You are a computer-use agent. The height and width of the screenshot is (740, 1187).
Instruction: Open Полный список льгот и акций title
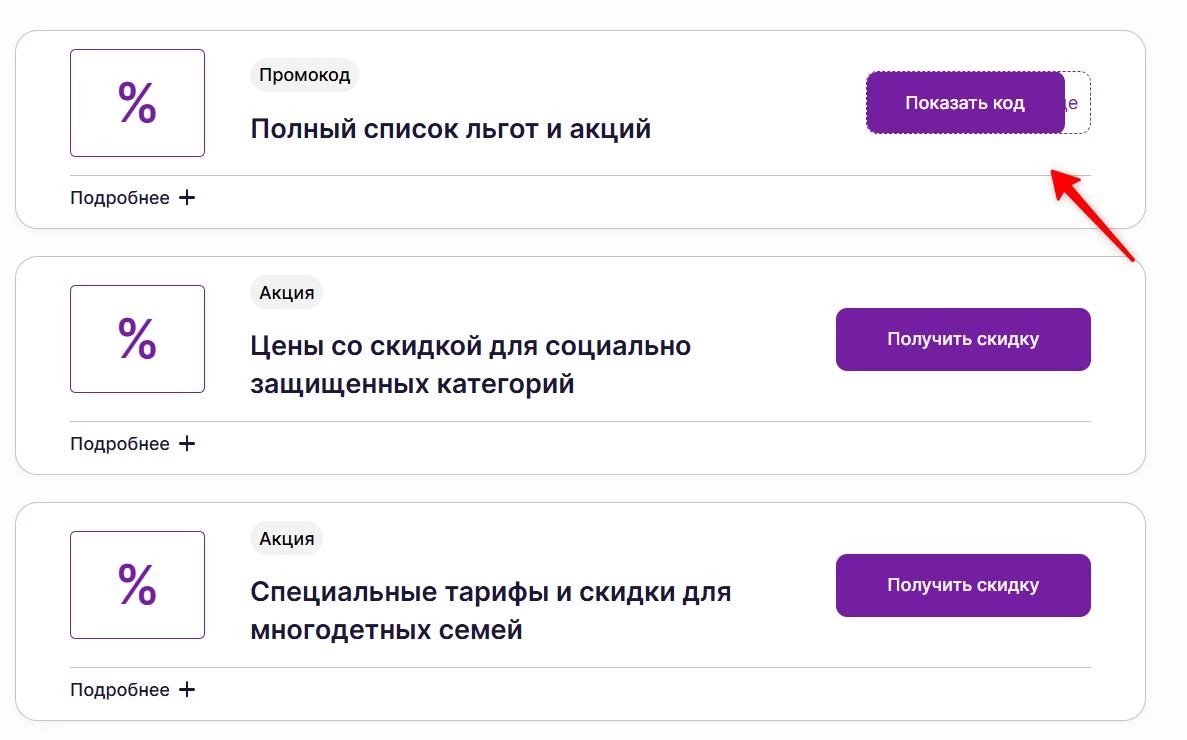pyautogui.click(x=450, y=128)
